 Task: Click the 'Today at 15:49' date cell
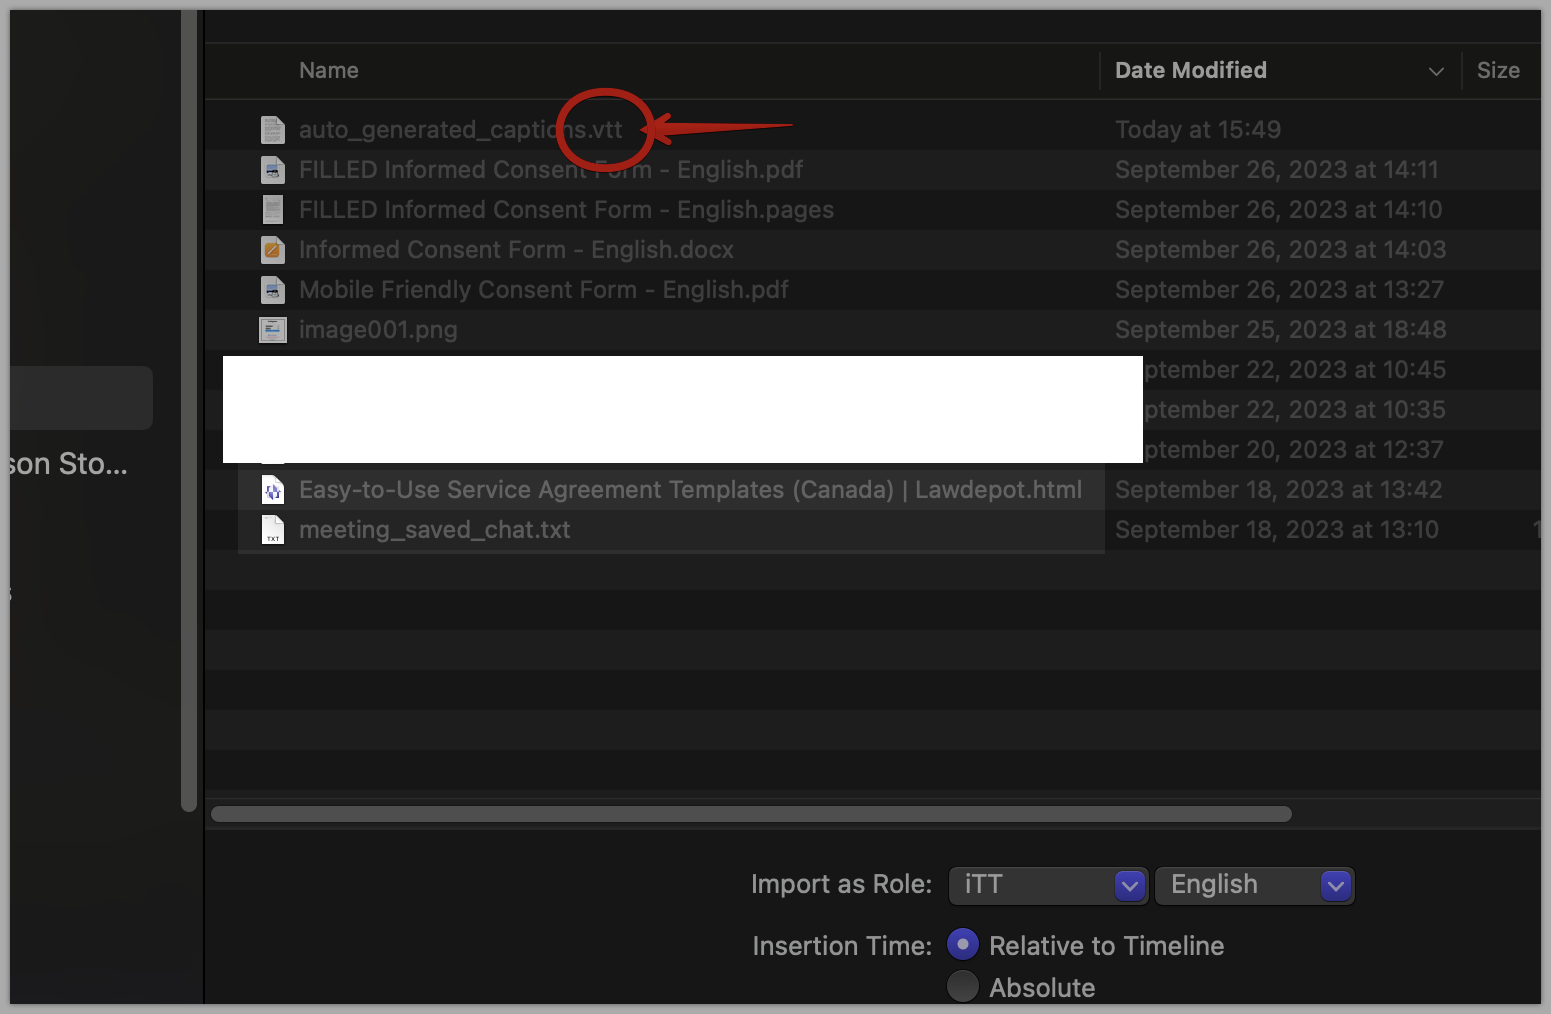(x=1198, y=130)
